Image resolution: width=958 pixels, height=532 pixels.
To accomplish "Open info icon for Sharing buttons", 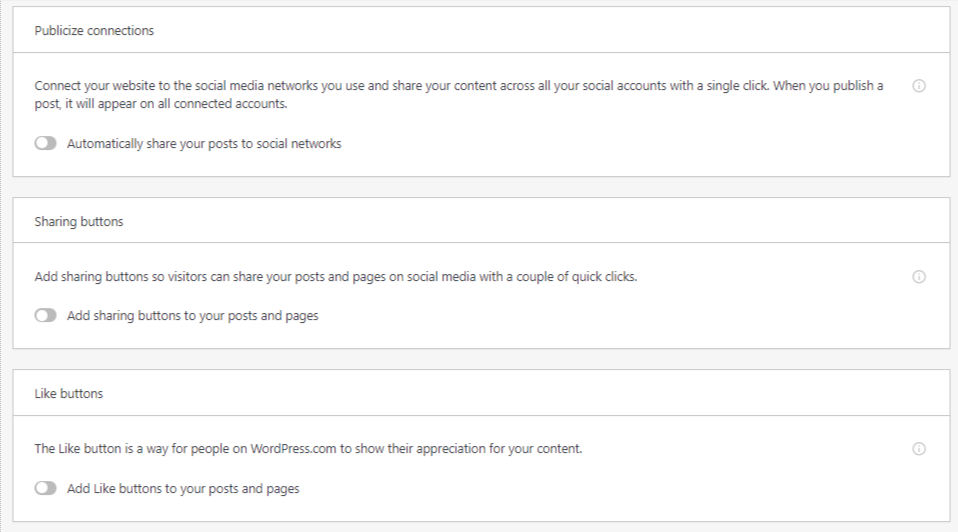I will pyautogui.click(x=919, y=277).
